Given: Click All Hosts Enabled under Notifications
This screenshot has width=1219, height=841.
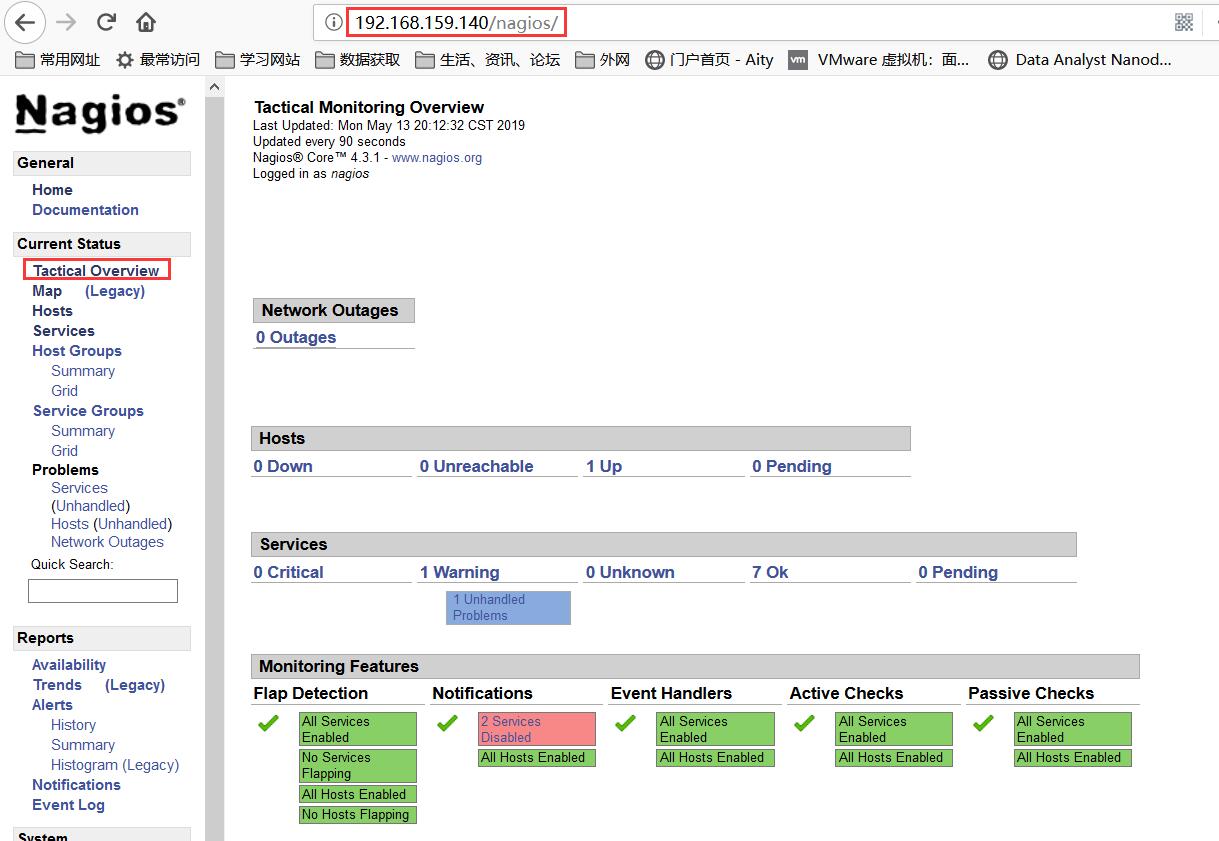Looking at the screenshot, I should click(x=537, y=758).
